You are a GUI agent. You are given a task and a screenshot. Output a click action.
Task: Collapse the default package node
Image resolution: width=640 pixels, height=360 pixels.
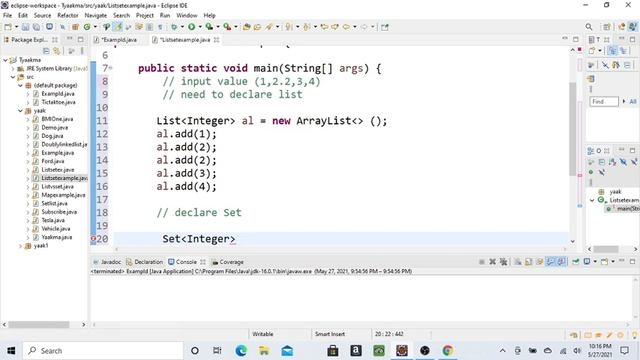tap(20, 85)
